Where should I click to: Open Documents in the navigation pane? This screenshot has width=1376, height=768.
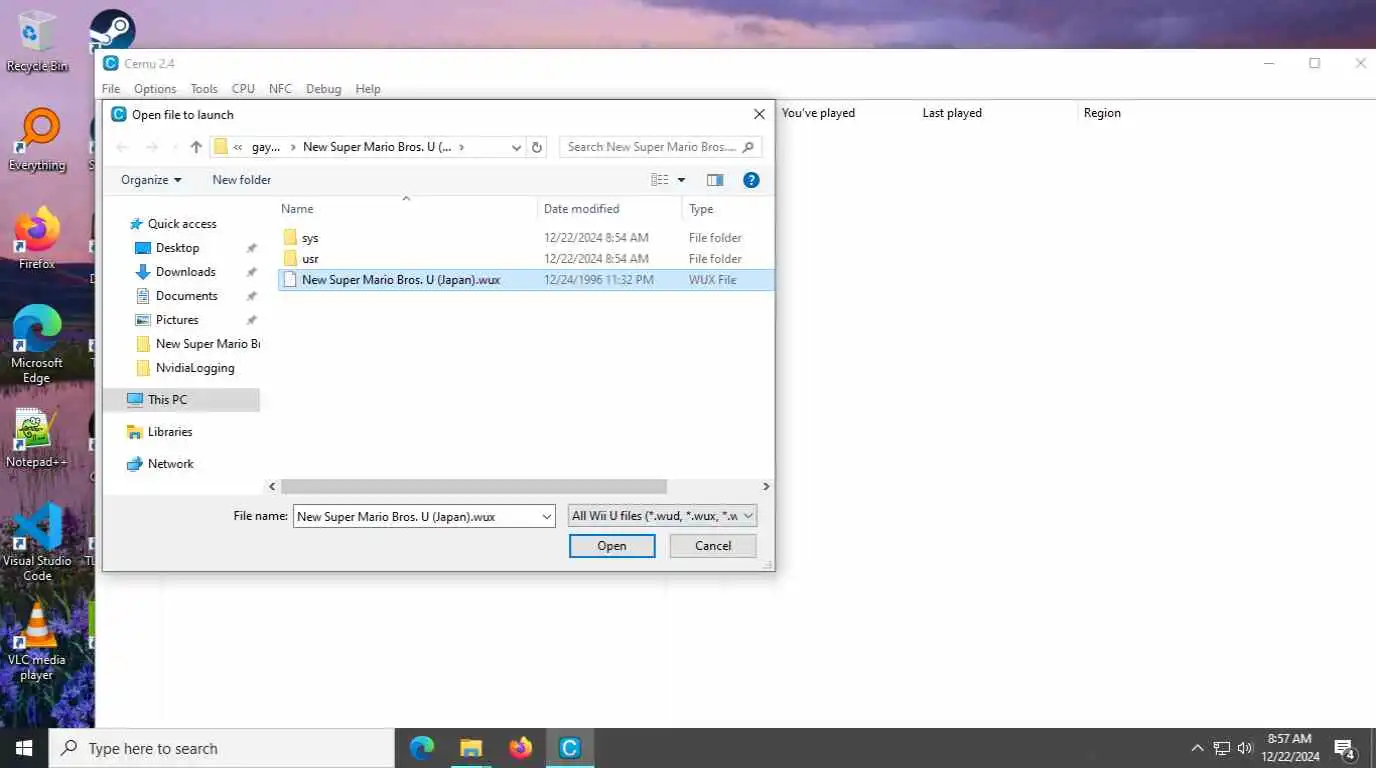click(x=187, y=296)
